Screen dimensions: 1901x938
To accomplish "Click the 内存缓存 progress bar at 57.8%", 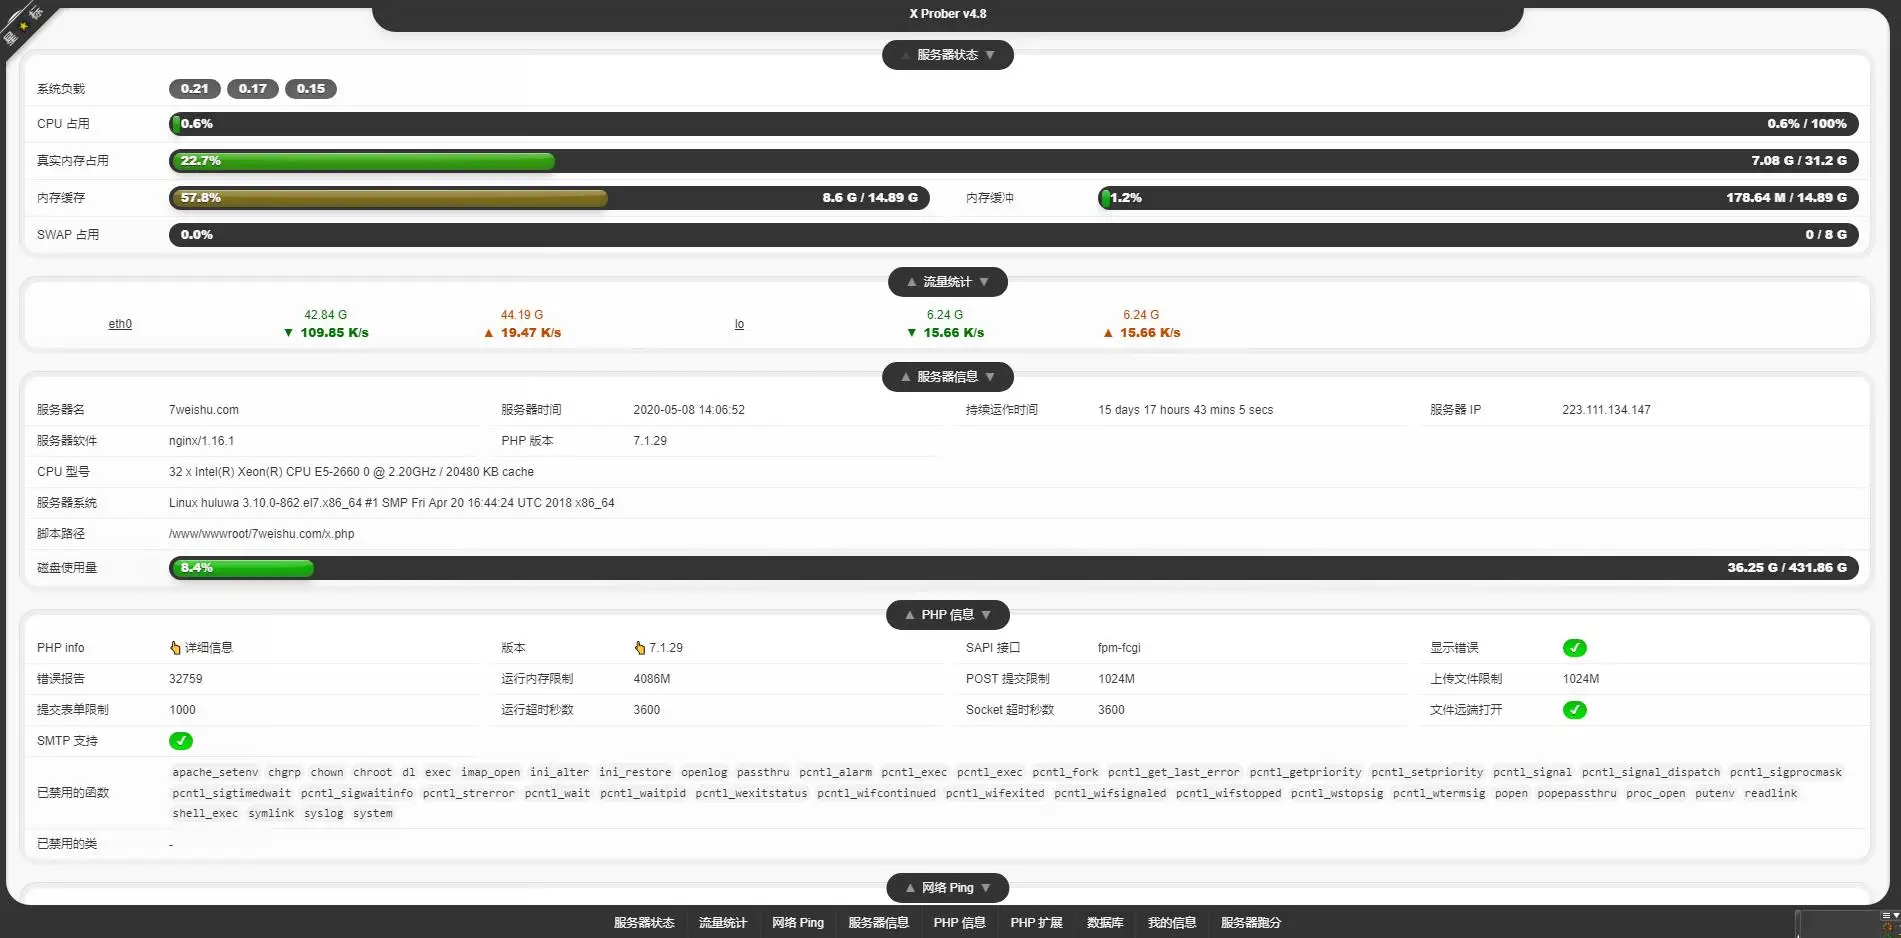I will [549, 198].
